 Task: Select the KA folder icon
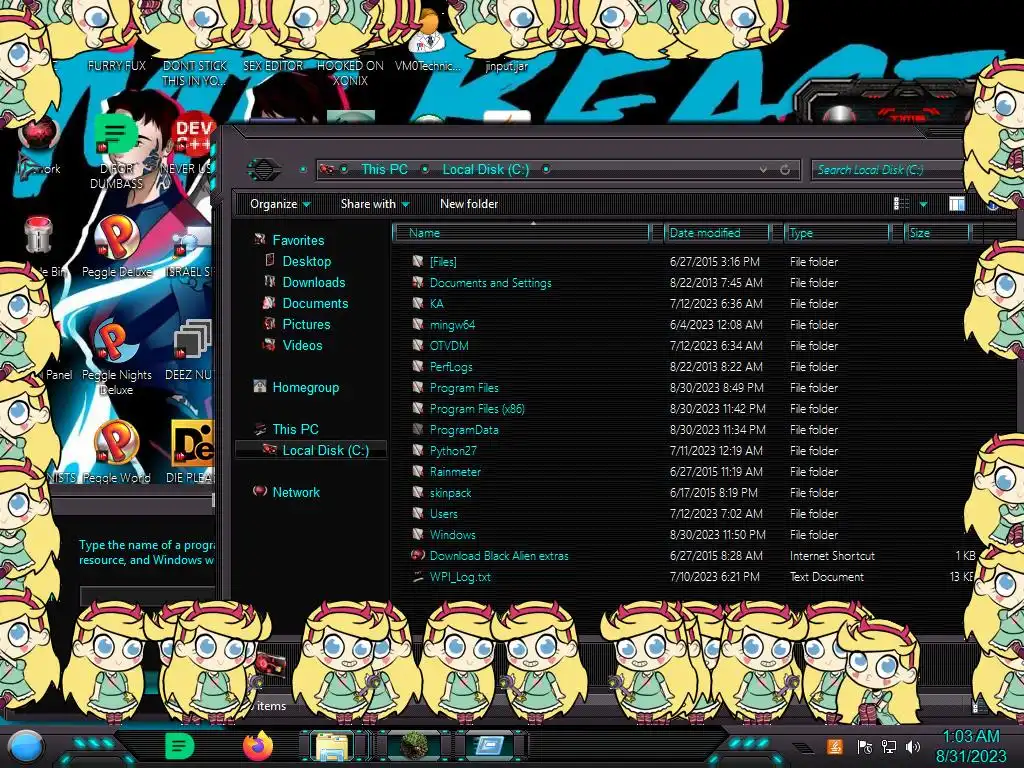click(x=418, y=304)
